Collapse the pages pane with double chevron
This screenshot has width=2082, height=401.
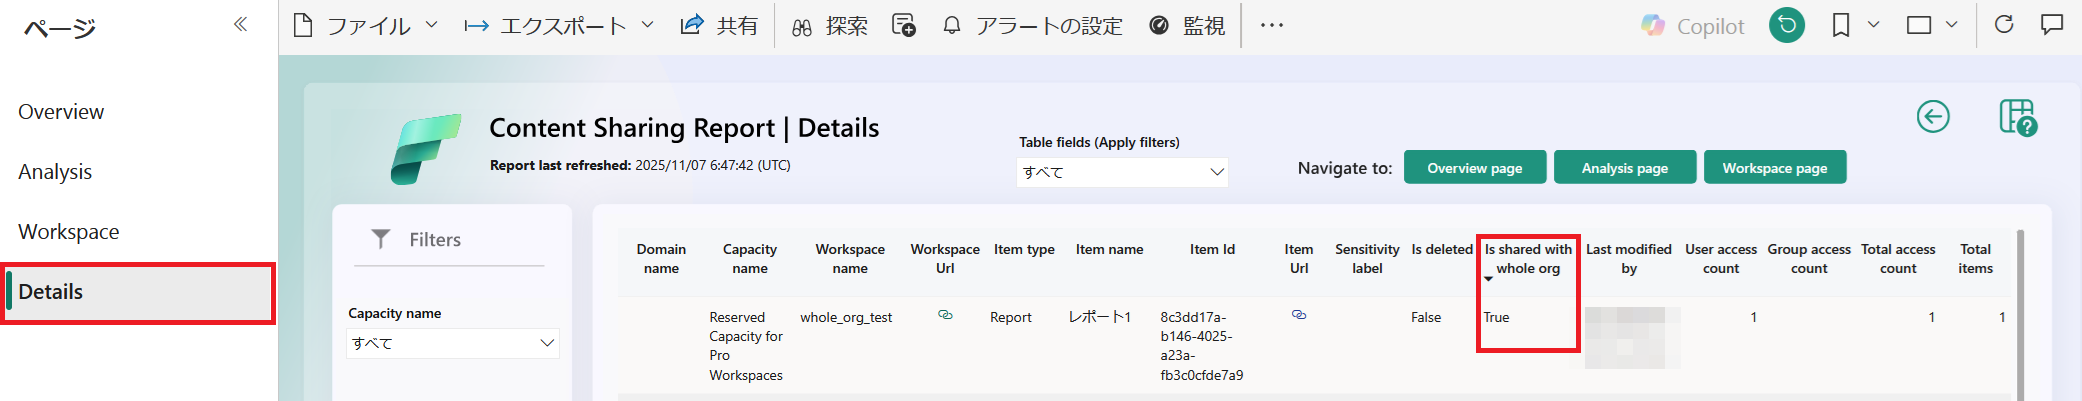240,24
